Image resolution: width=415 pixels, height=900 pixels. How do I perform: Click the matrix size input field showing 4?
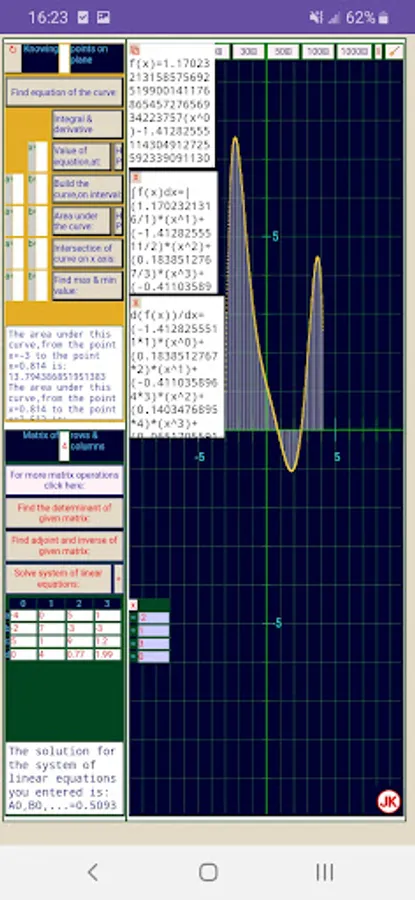[64, 446]
